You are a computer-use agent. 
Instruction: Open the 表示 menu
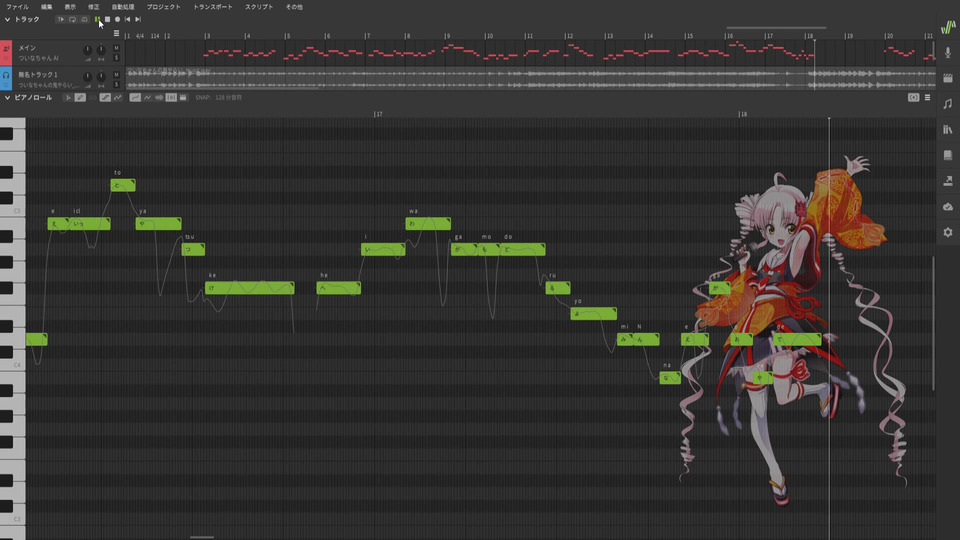coord(70,7)
